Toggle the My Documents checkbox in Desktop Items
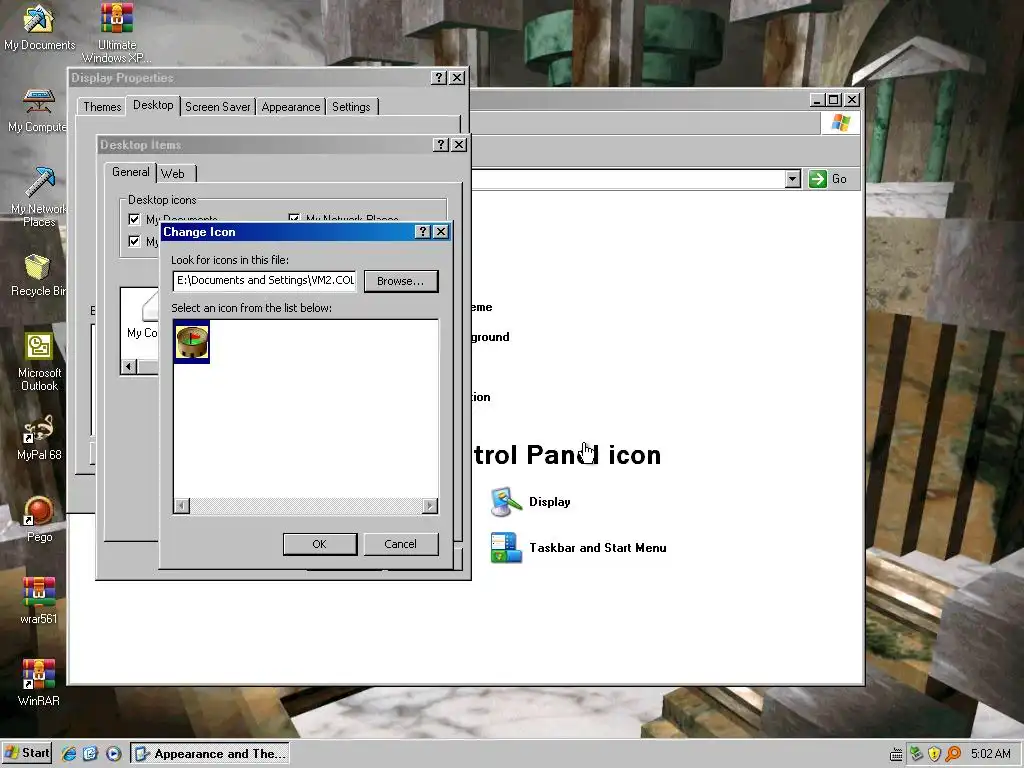Image resolution: width=1024 pixels, height=768 pixels. point(135,219)
